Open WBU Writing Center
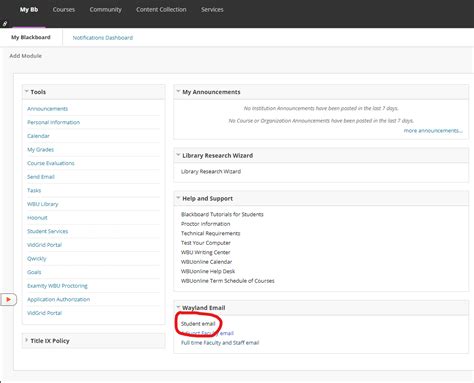 tap(205, 252)
